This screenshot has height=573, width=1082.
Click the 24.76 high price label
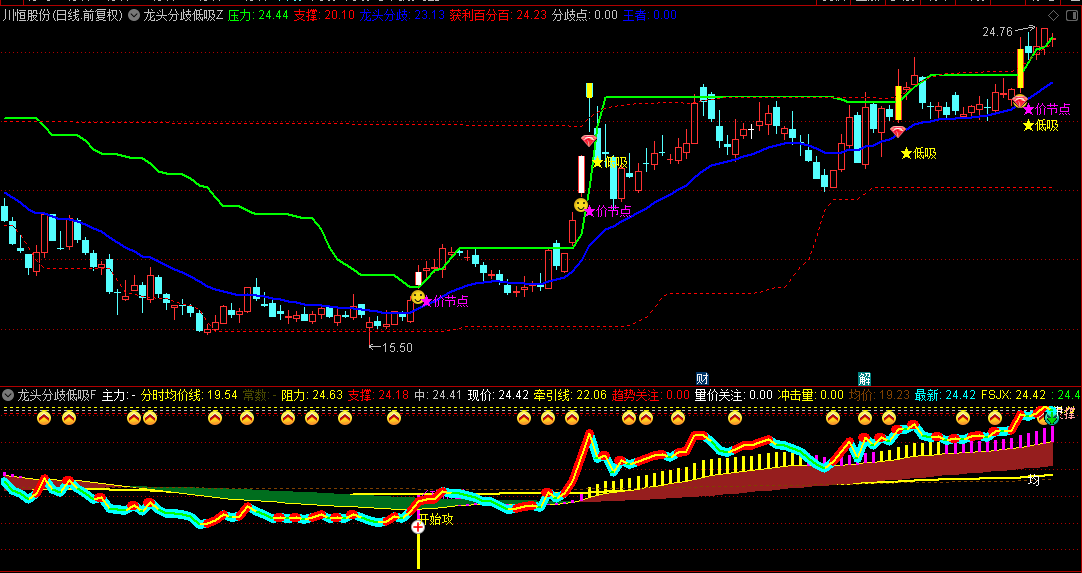coord(998,31)
